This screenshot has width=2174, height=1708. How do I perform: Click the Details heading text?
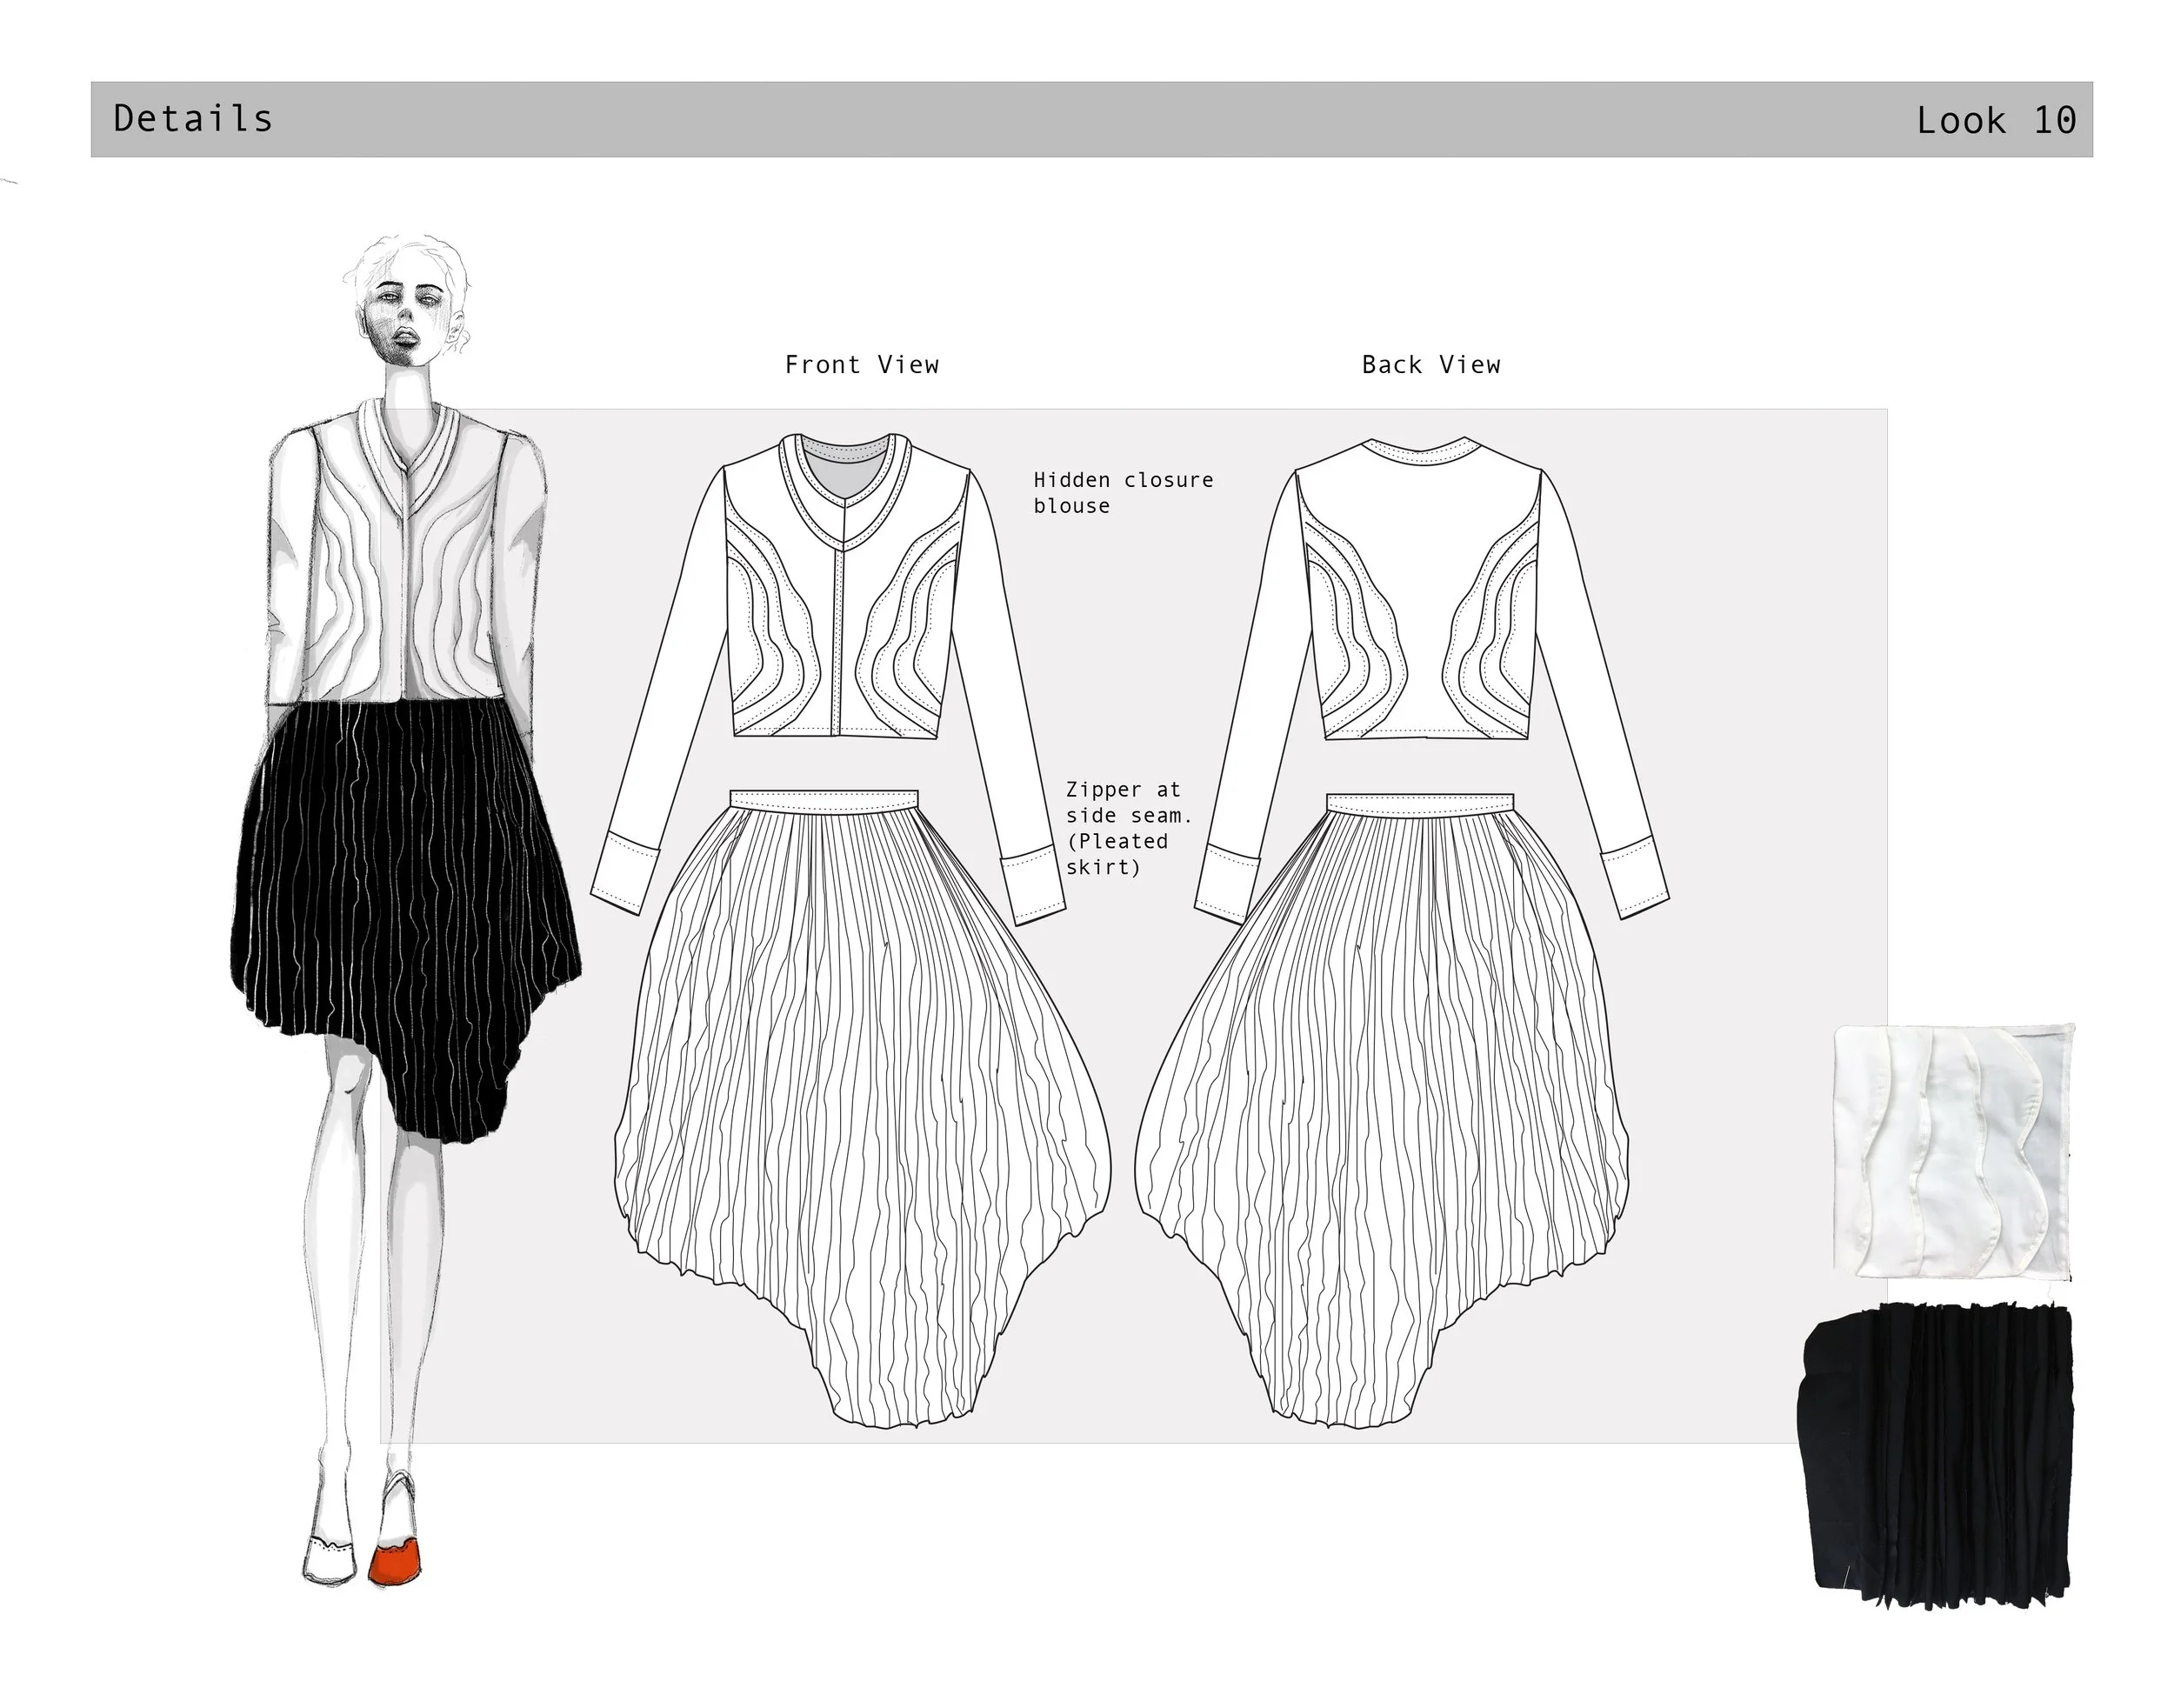click(x=193, y=119)
